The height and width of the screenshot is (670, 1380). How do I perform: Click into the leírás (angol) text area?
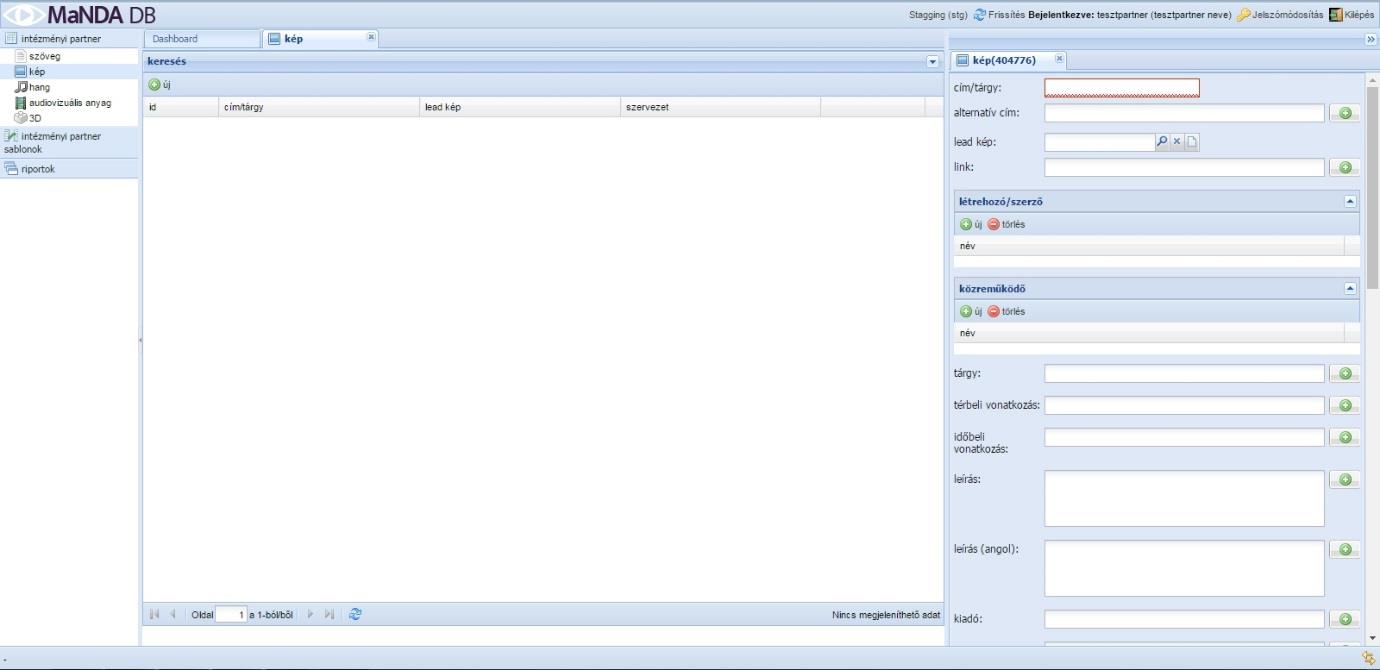(x=1184, y=568)
